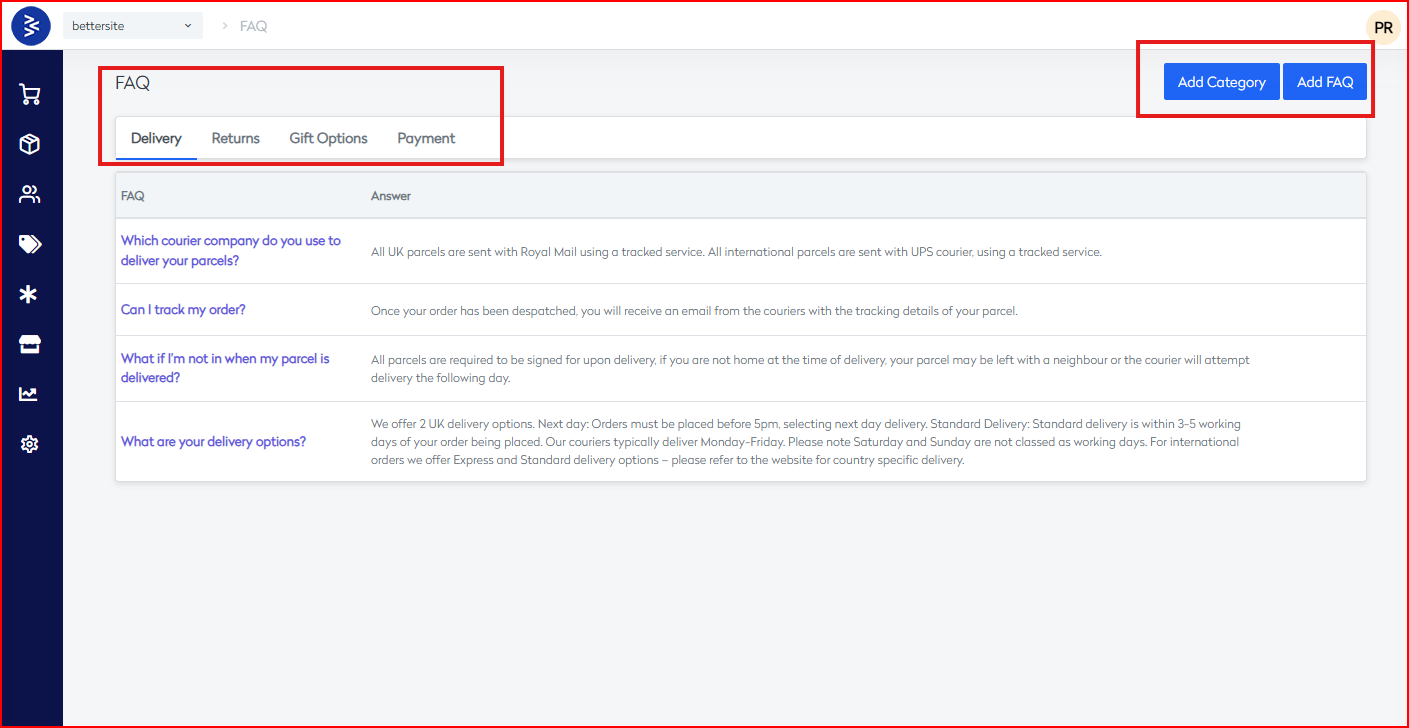Select the Payment tab
The height and width of the screenshot is (728, 1409).
426,138
